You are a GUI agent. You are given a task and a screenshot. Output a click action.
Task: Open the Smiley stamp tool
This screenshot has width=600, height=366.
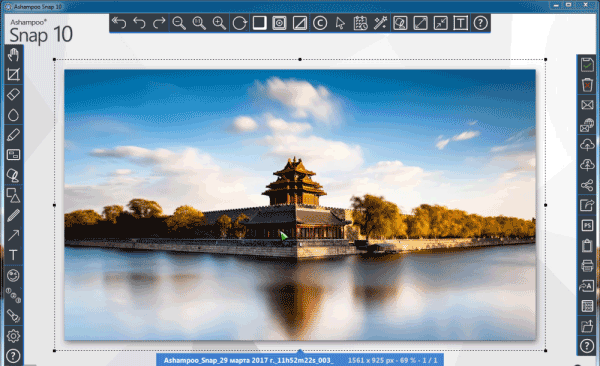tap(13, 276)
